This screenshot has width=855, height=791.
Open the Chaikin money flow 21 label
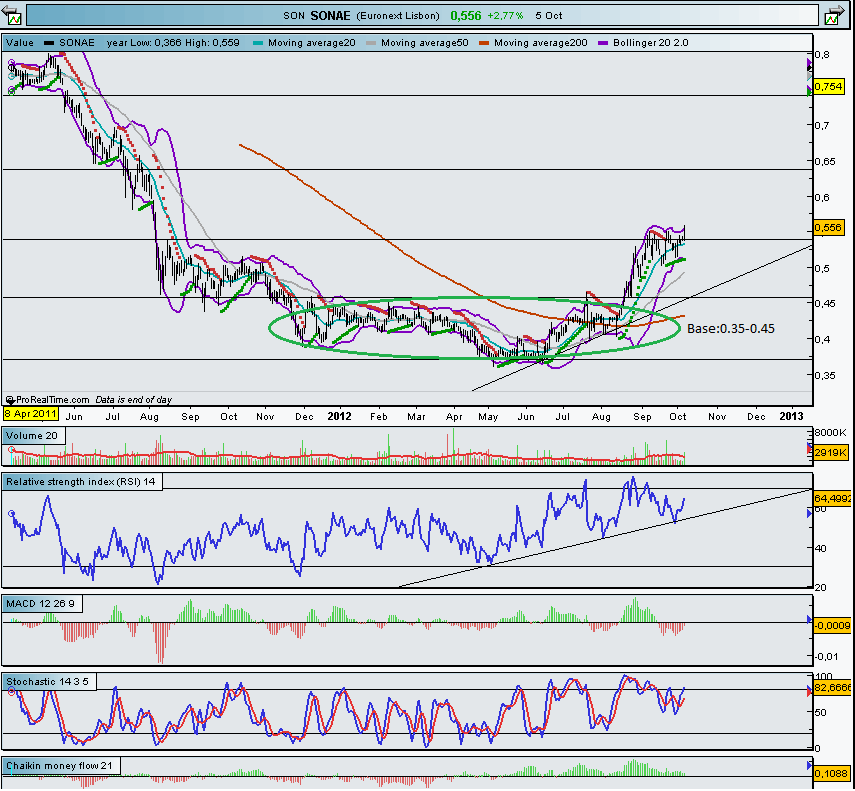pyautogui.click(x=61, y=766)
